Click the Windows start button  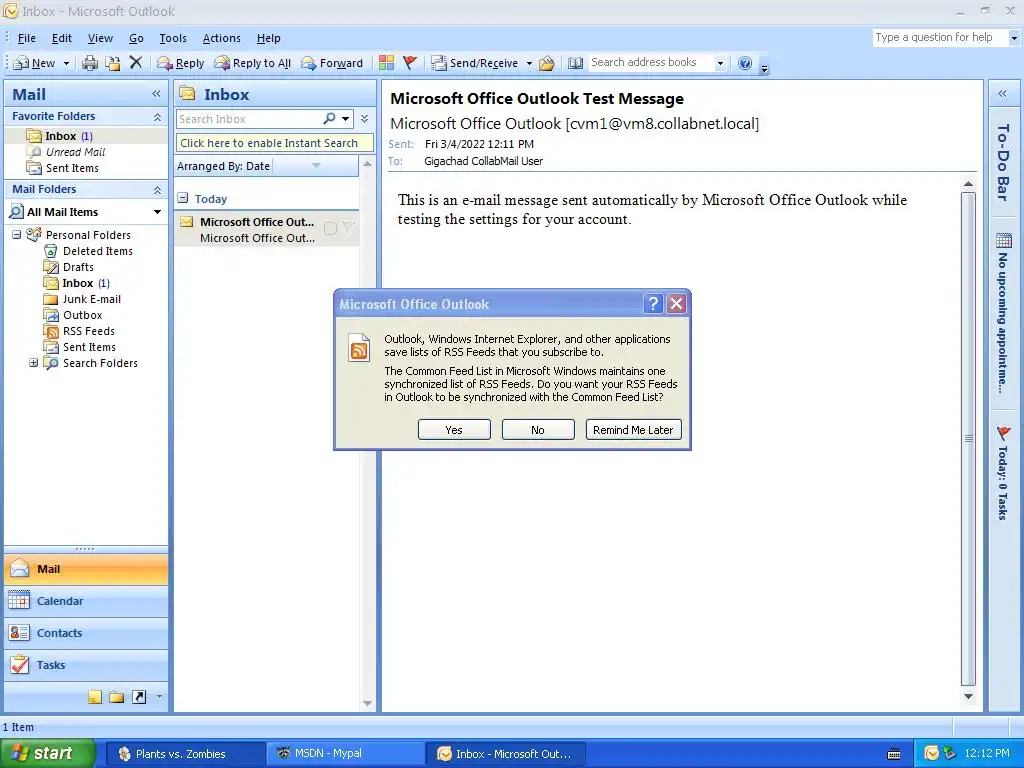tap(47, 753)
